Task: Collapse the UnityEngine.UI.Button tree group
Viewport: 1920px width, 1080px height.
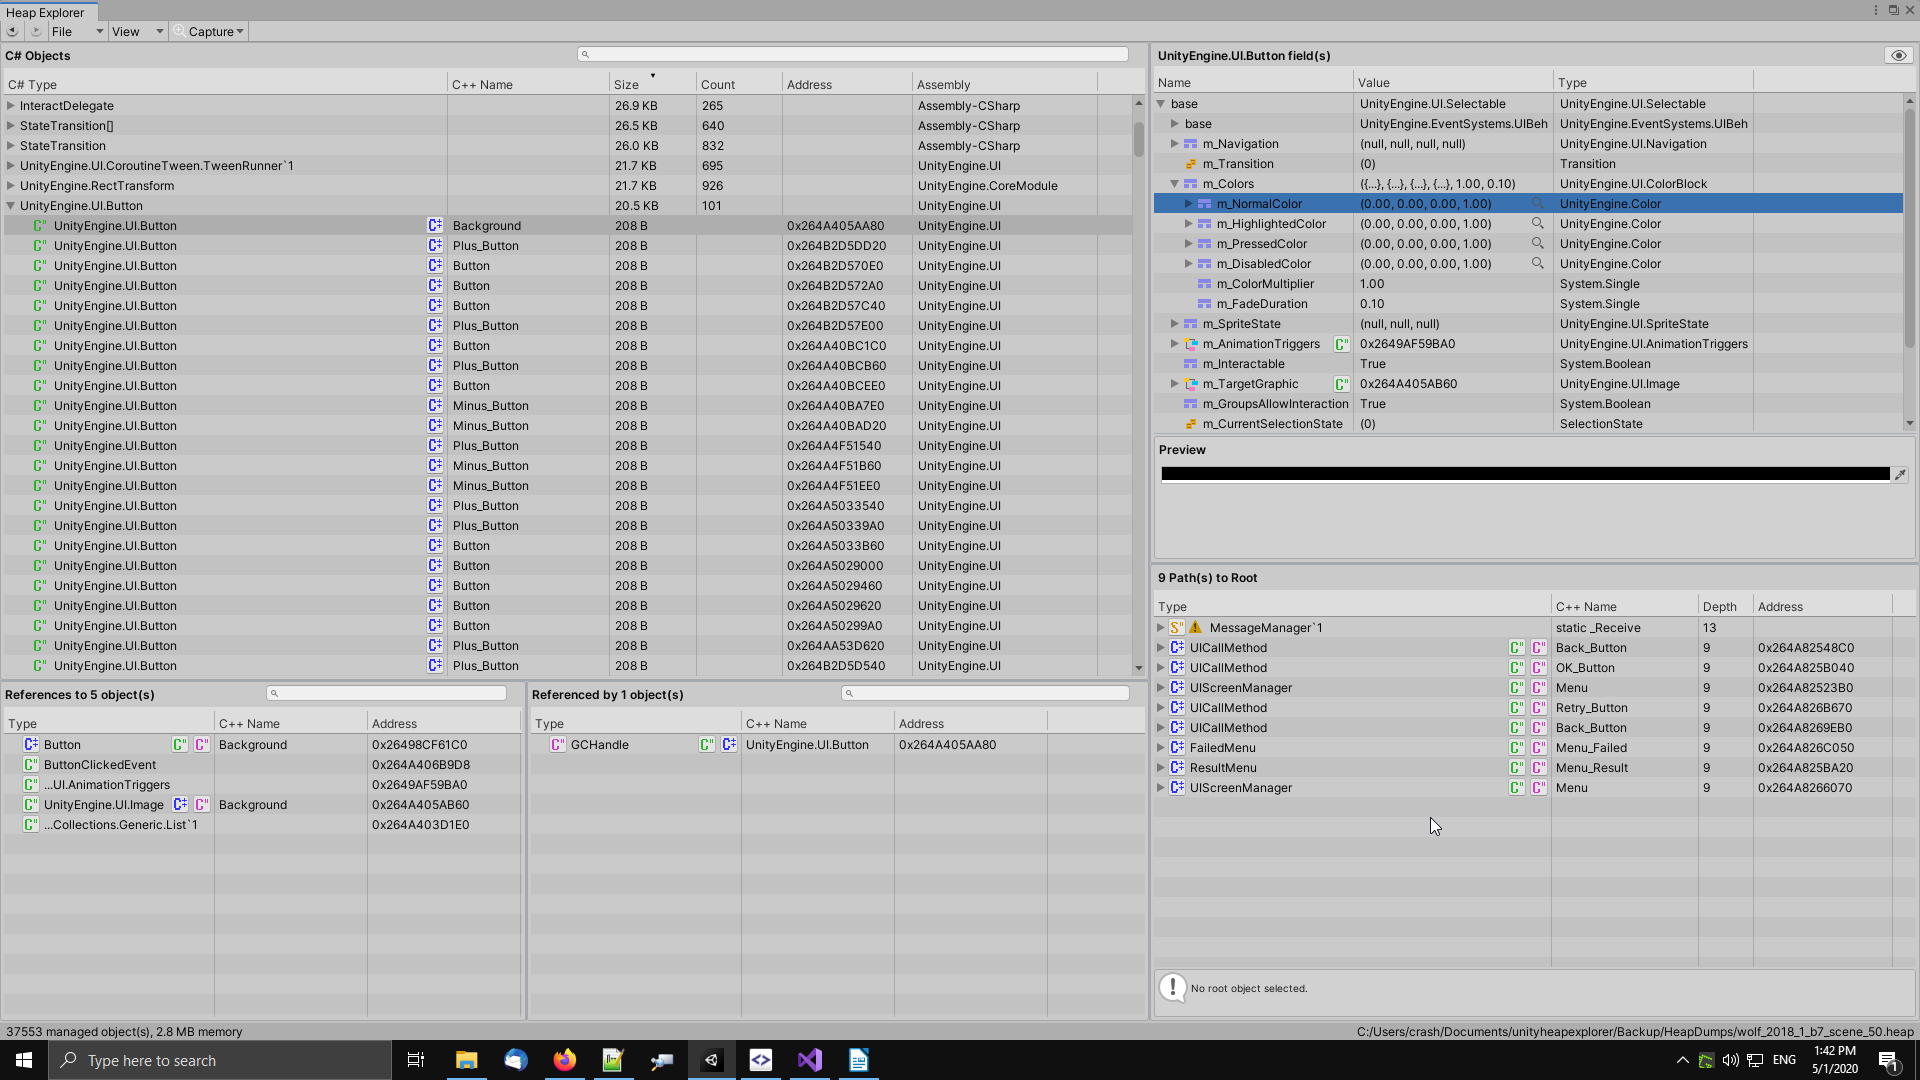Action: pyautogui.click(x=11, y=206)
